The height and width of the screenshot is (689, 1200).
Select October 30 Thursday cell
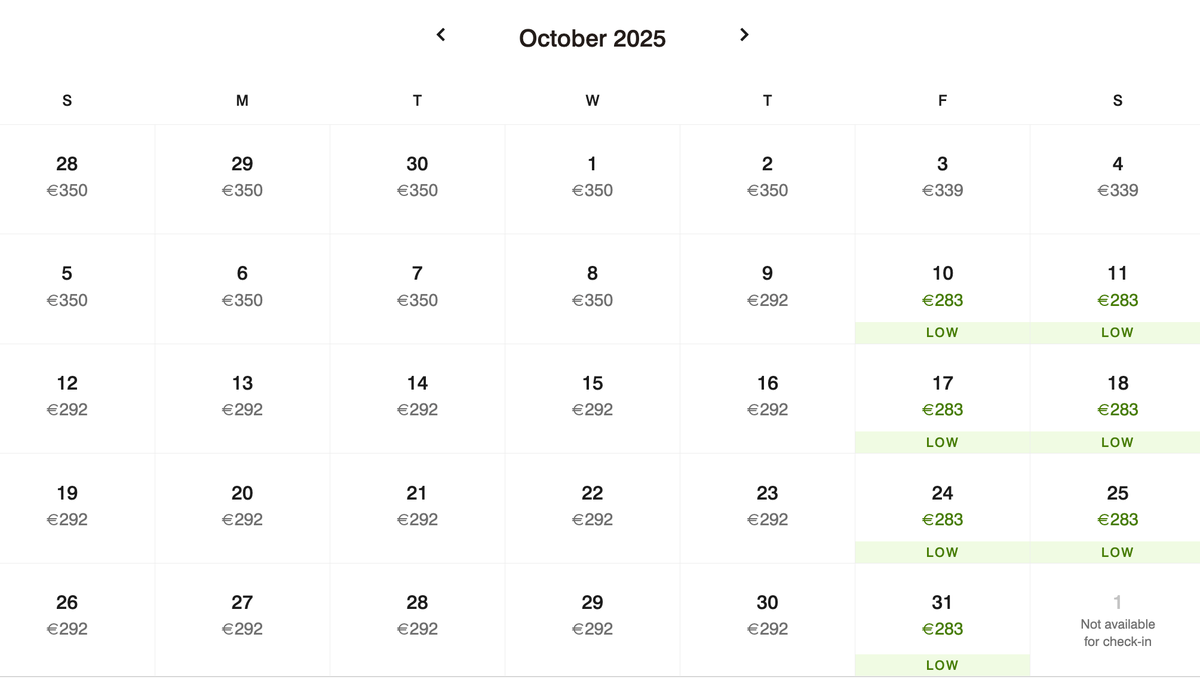[x=767, y=620]
